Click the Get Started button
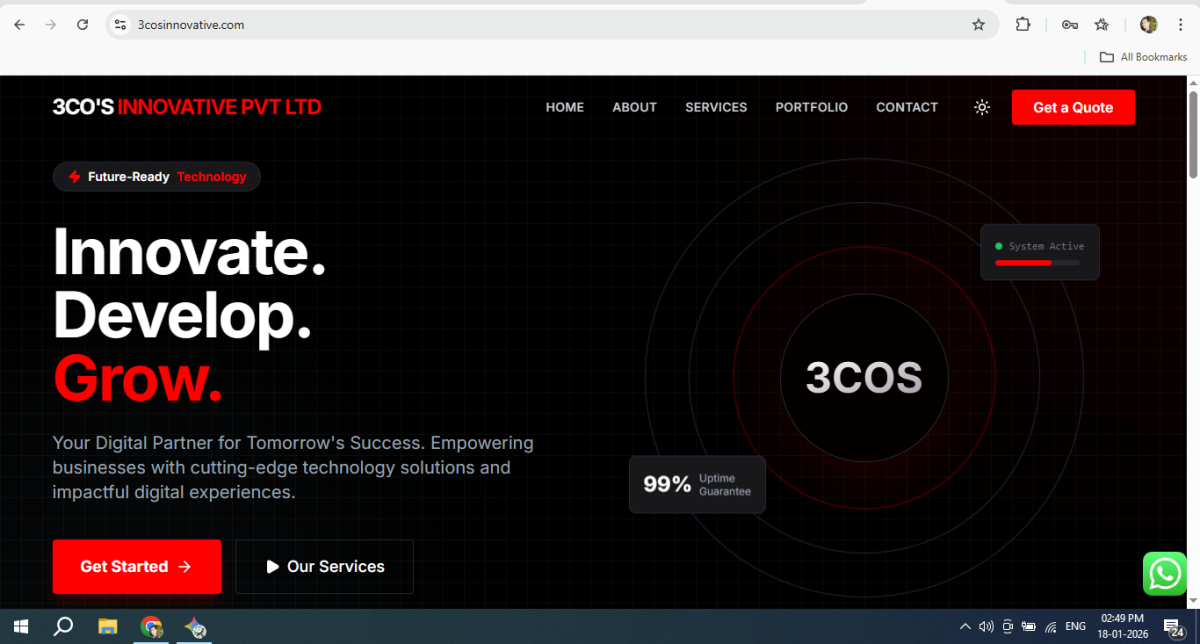Screen dimensions: 1200x644 coord(137,567)
